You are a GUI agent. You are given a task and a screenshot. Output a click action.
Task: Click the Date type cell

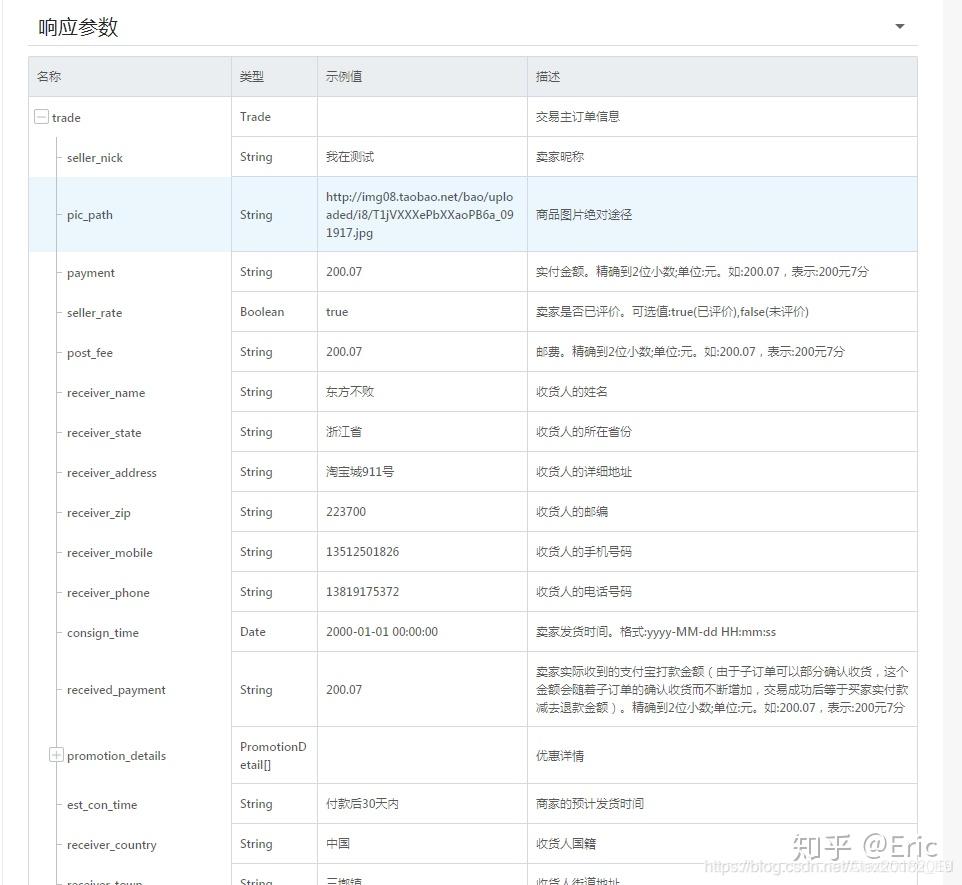tap(253, 632)
